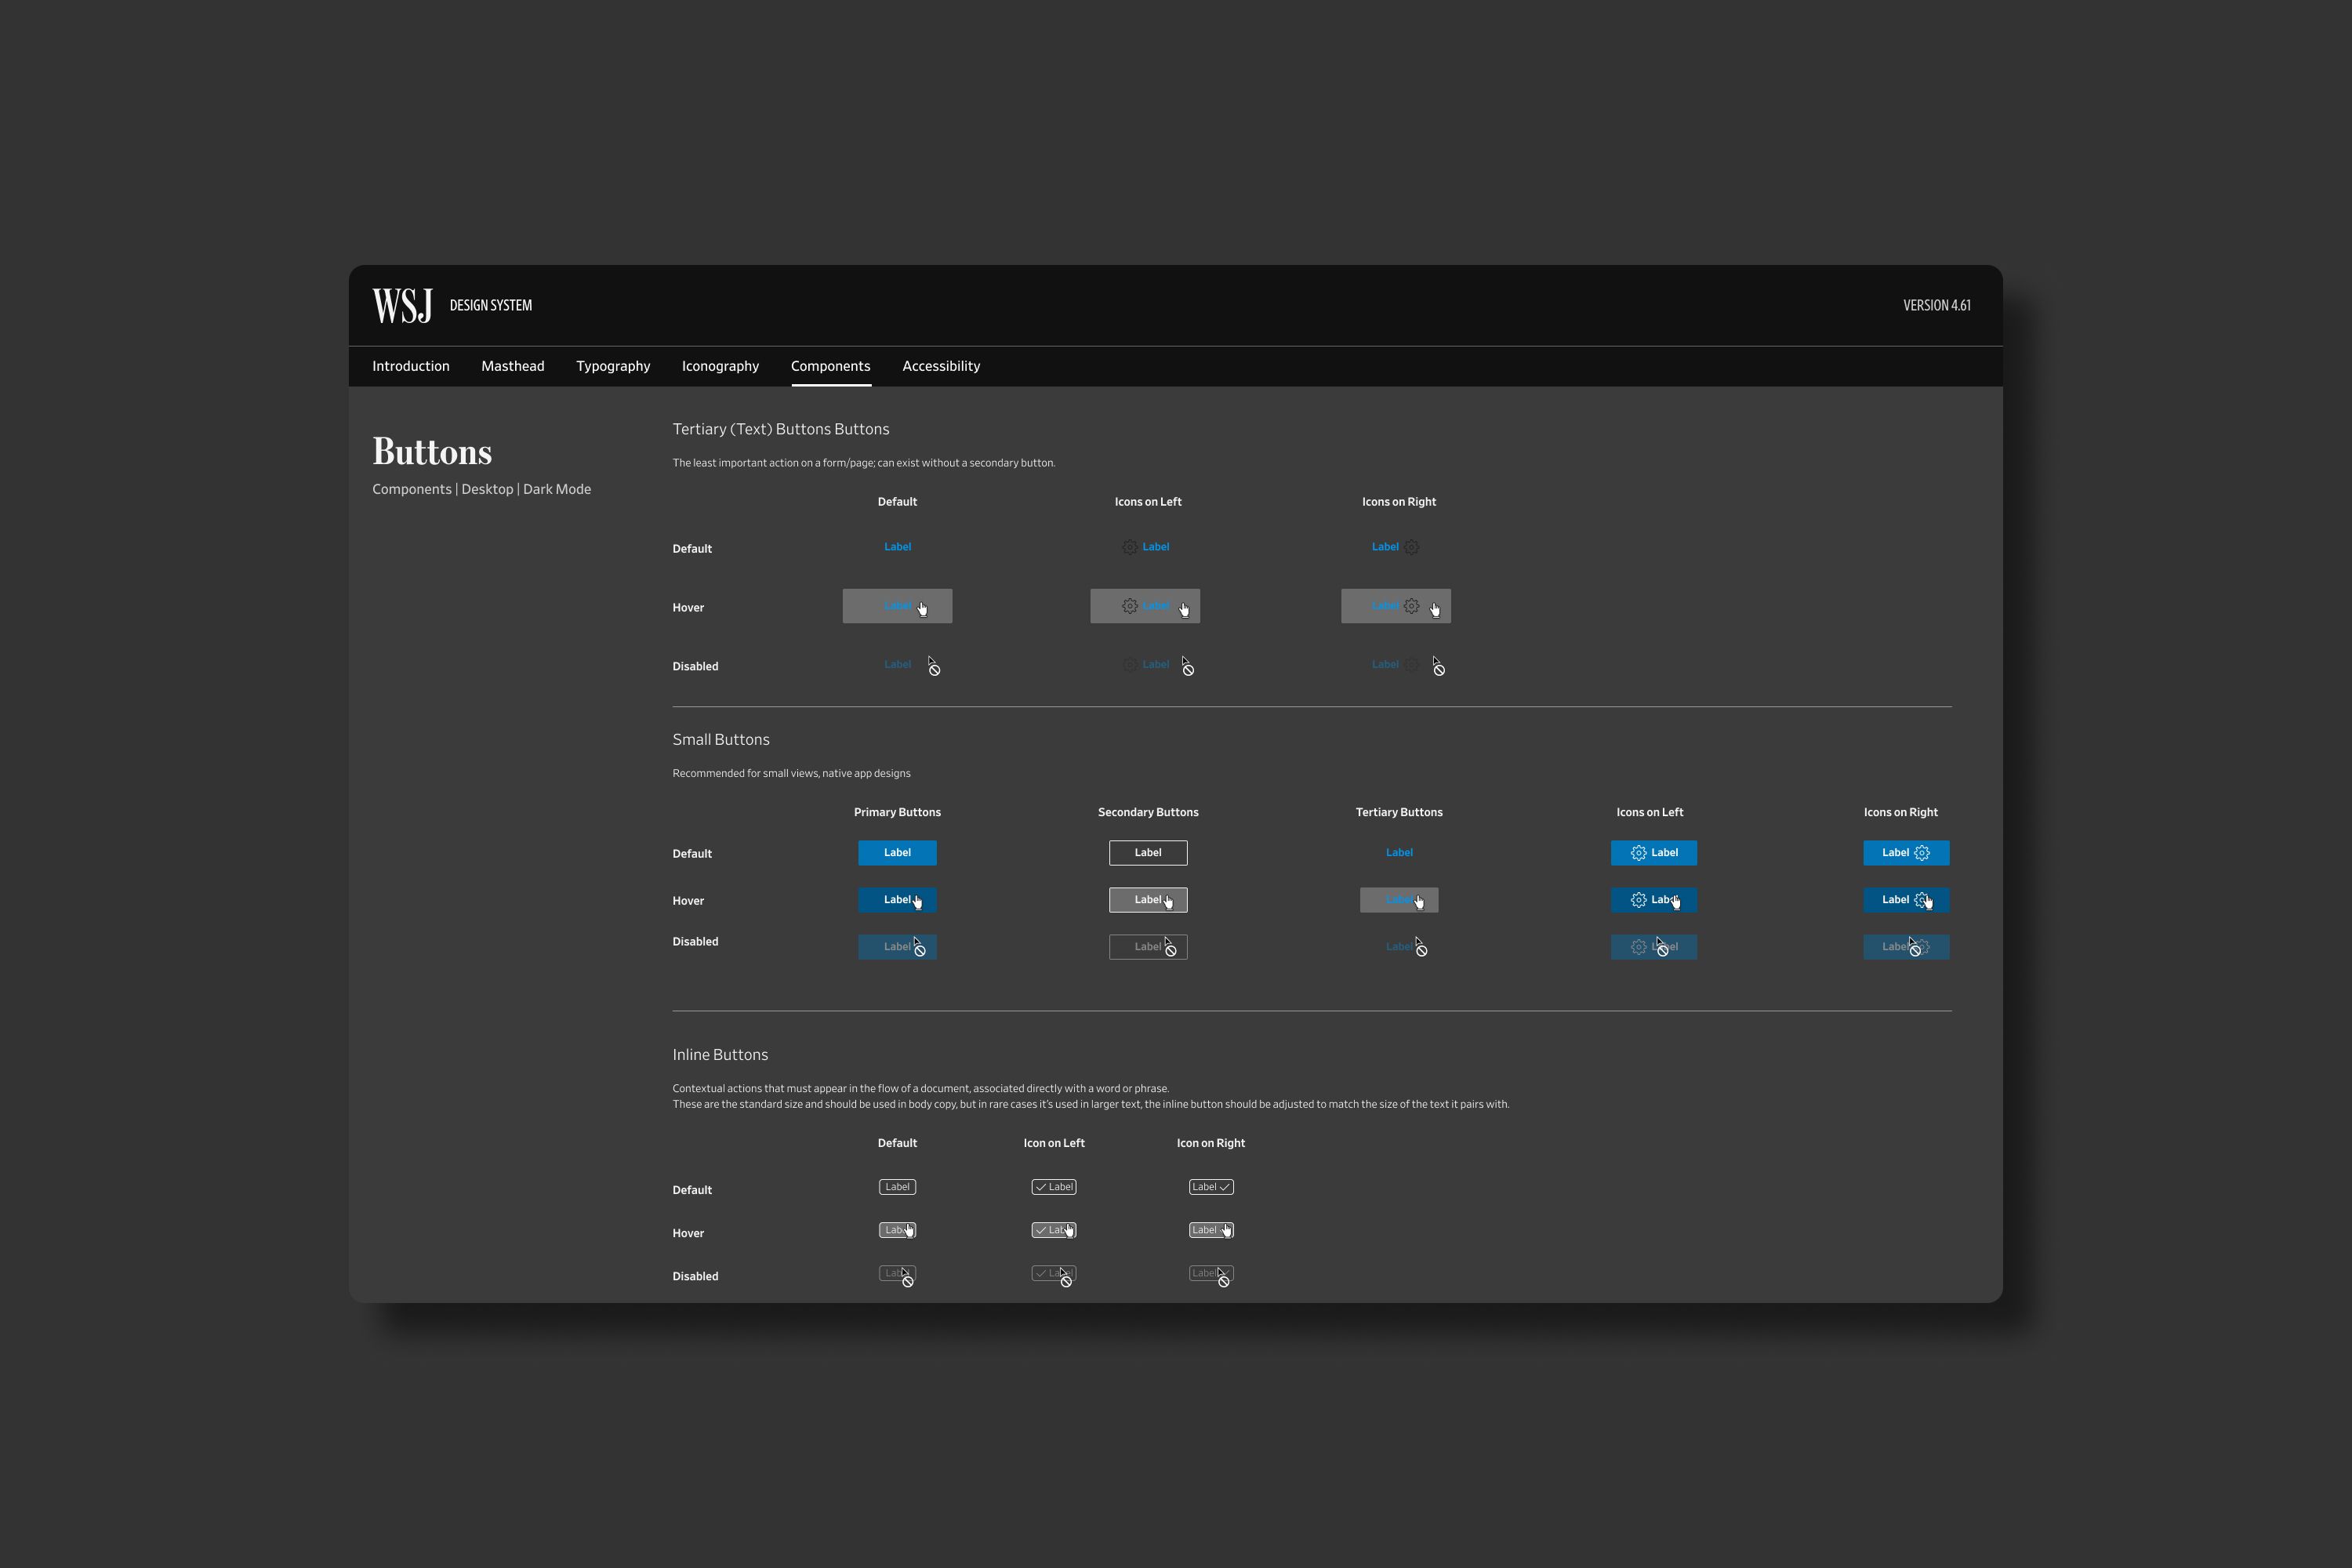Click the small default Primary blue Label button
This screenshot has width=2352, height=1568.
pyautogui.click(x=897, y=853)
